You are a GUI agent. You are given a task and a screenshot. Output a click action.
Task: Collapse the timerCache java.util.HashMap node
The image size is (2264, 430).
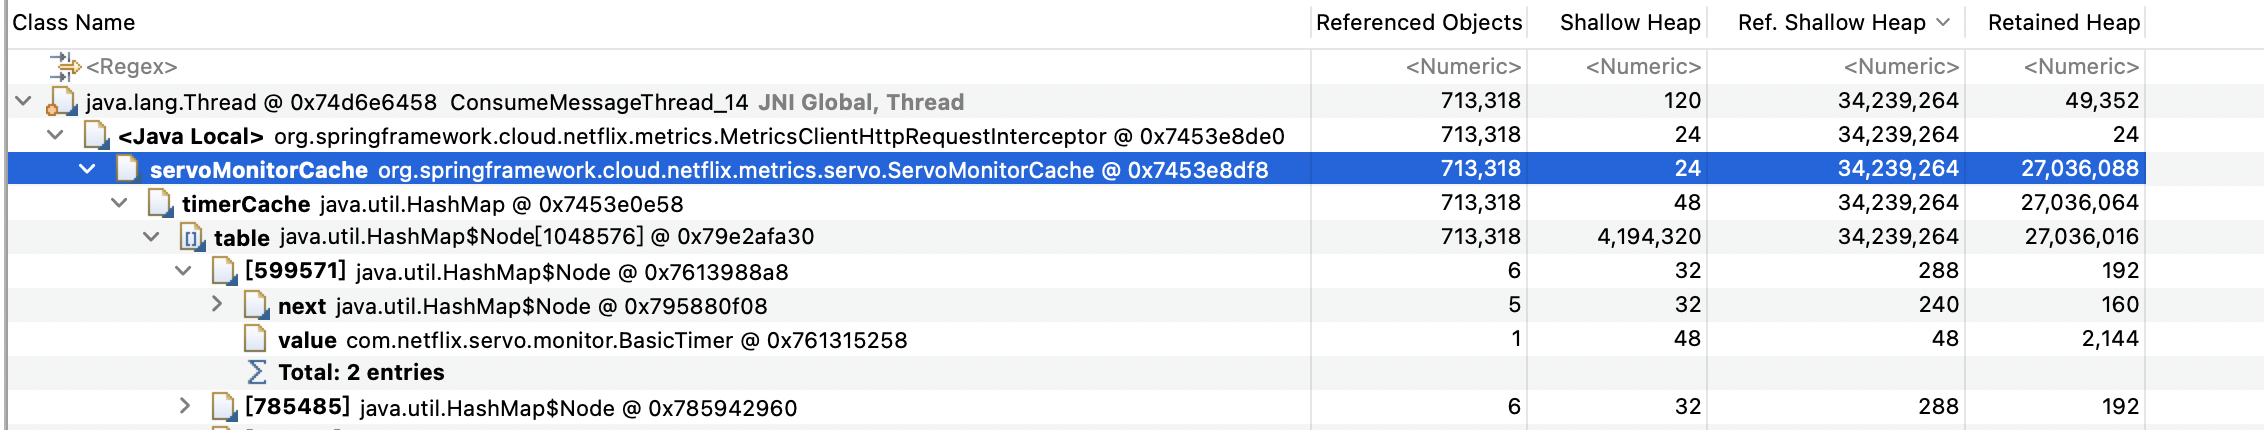pos(119,203)
